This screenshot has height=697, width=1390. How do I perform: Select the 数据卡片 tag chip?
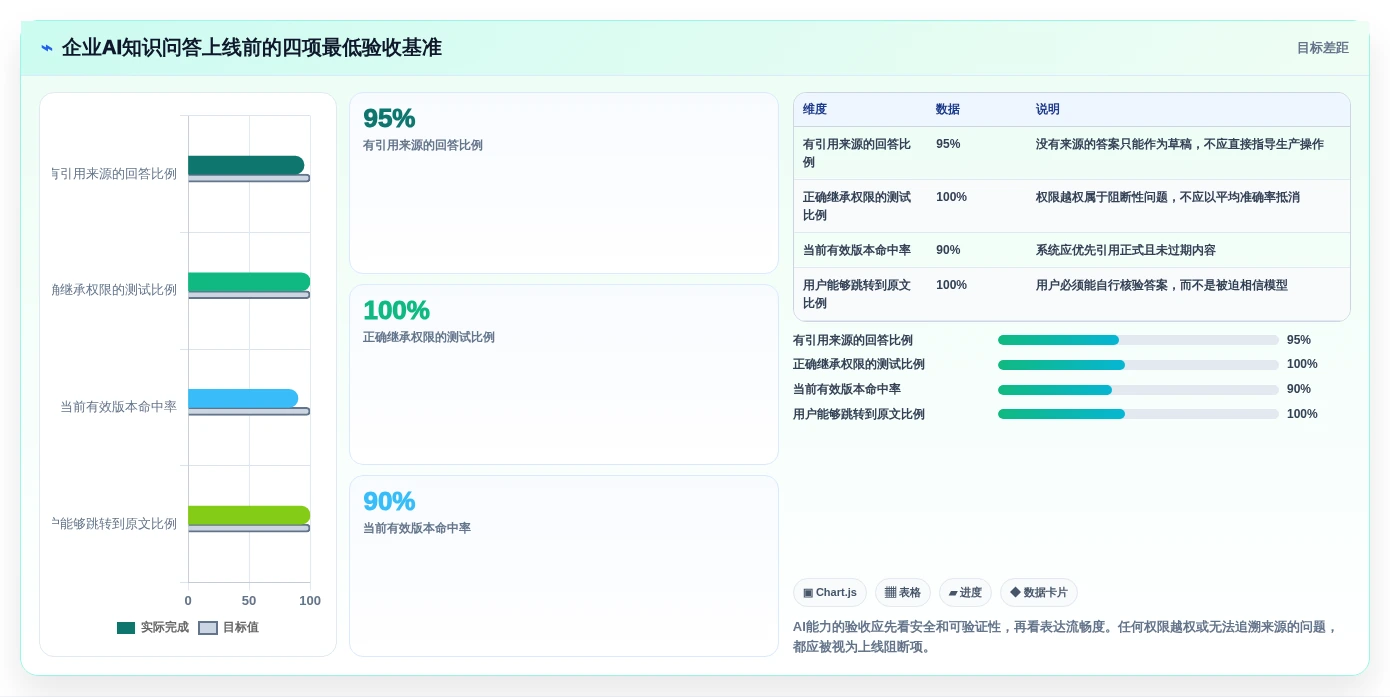point(1039,593)
